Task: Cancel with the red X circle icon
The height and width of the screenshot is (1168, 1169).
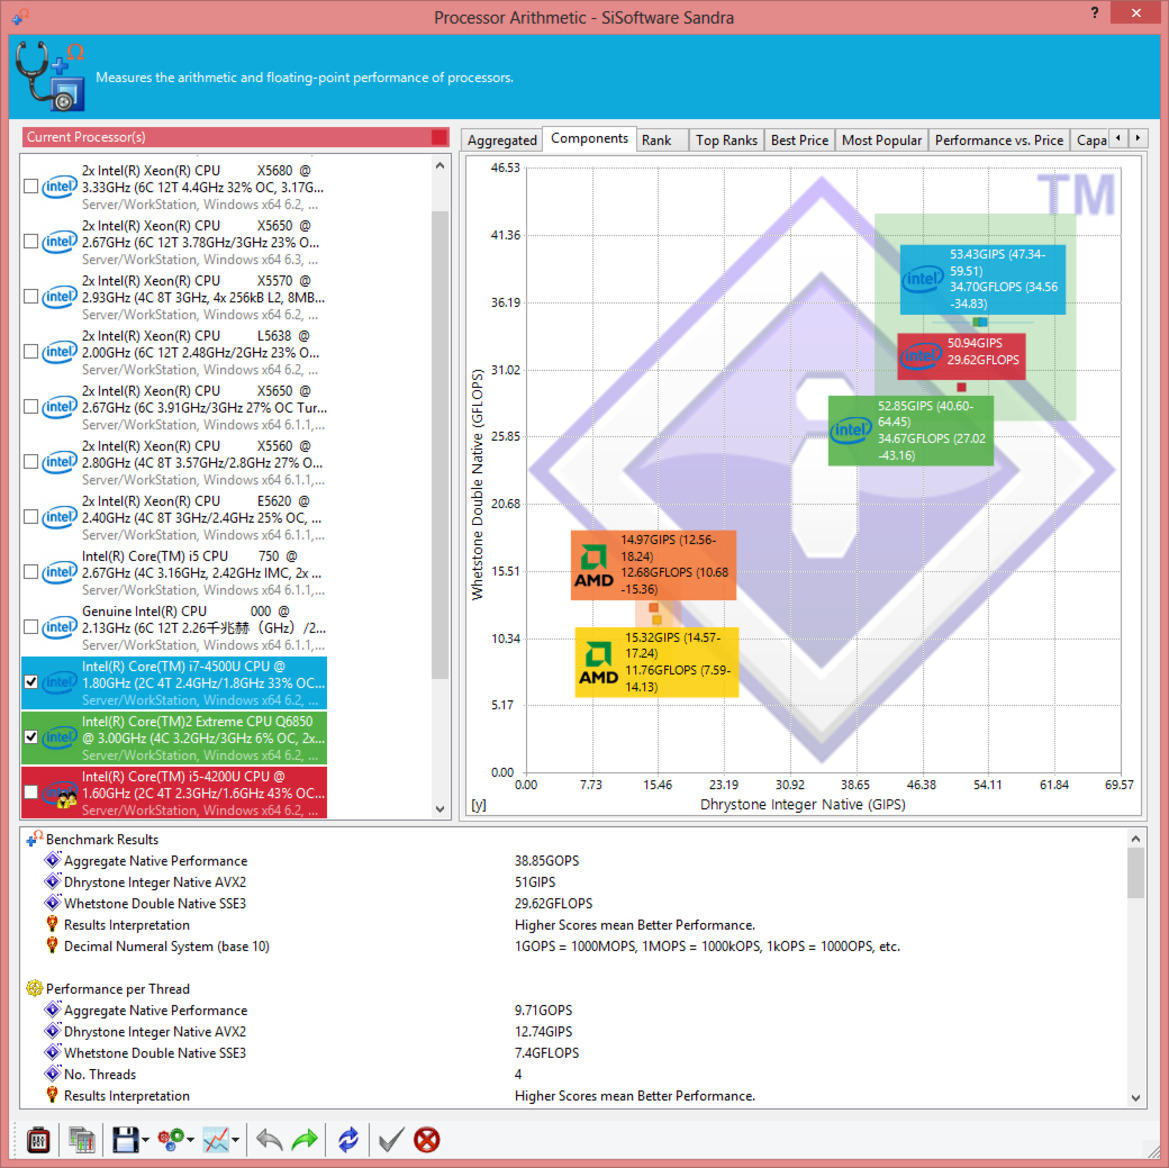Action: [x=426, y=1140]
